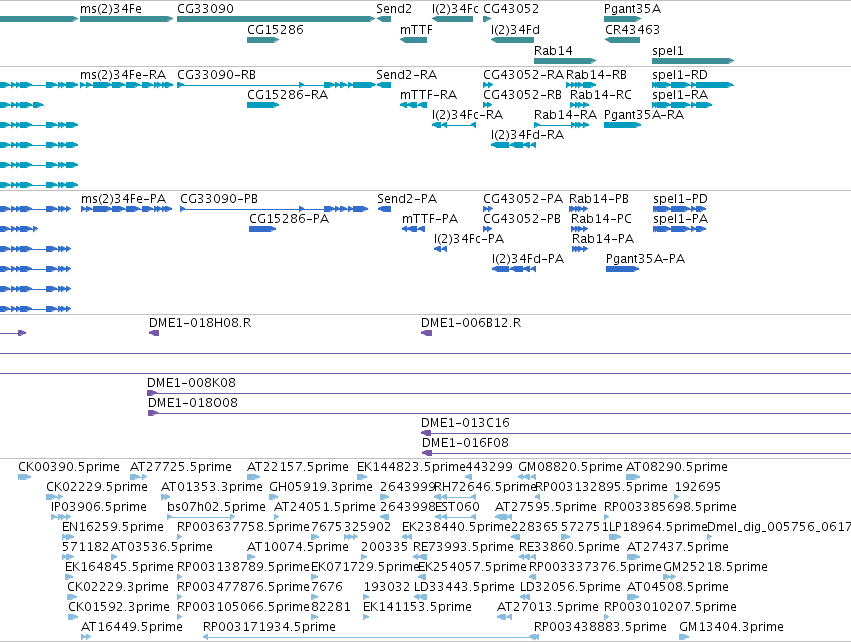Click transcript spel1-RD
The width and height of the screenshot is (851, 642).
click(680, 75)
